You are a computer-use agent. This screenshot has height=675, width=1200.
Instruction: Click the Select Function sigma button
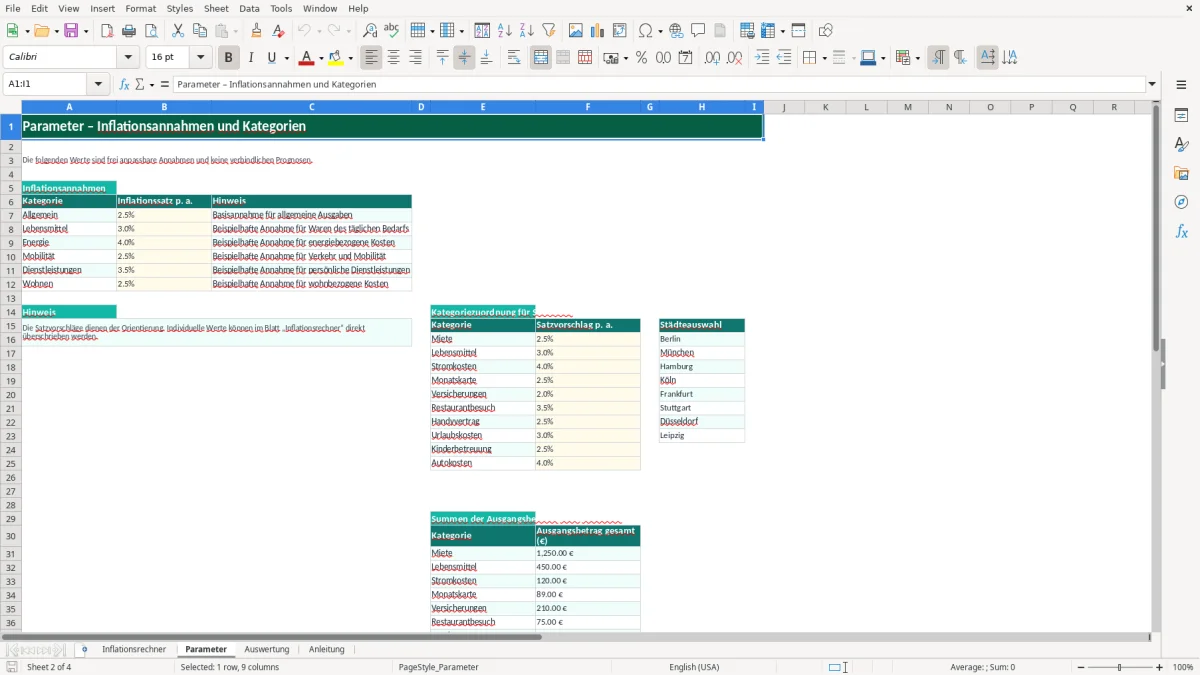[x=140, y=84]
